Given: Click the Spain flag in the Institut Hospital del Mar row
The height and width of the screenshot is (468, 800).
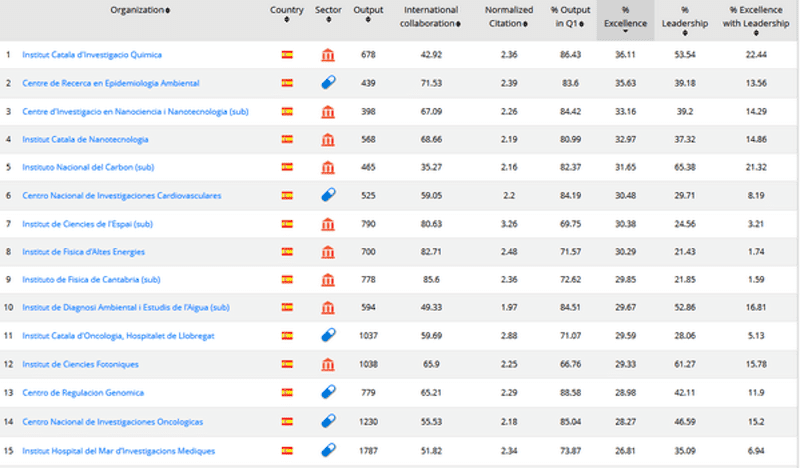Looking at the screenshot, I should pos(287,451).
